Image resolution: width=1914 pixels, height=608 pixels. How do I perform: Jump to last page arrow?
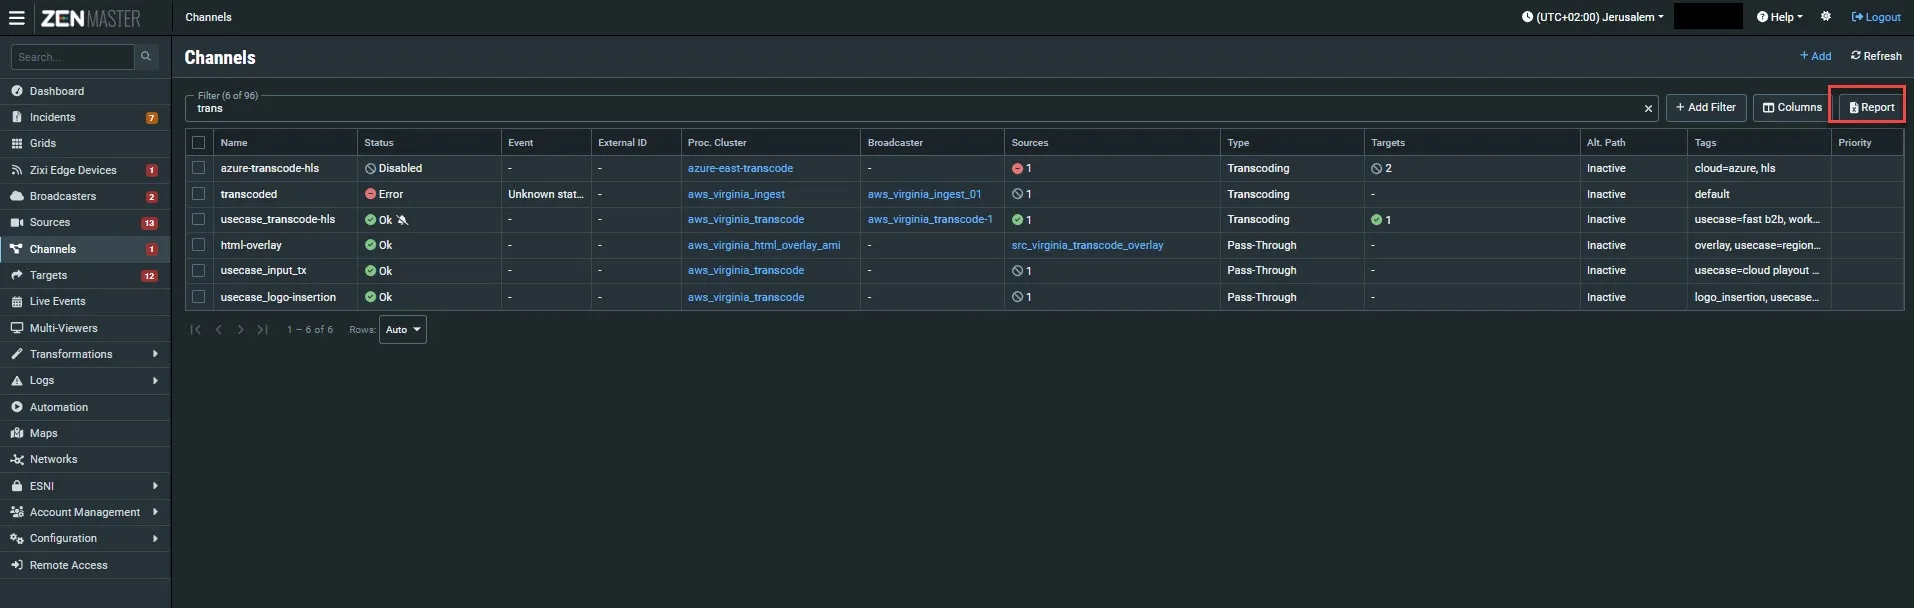262,330
